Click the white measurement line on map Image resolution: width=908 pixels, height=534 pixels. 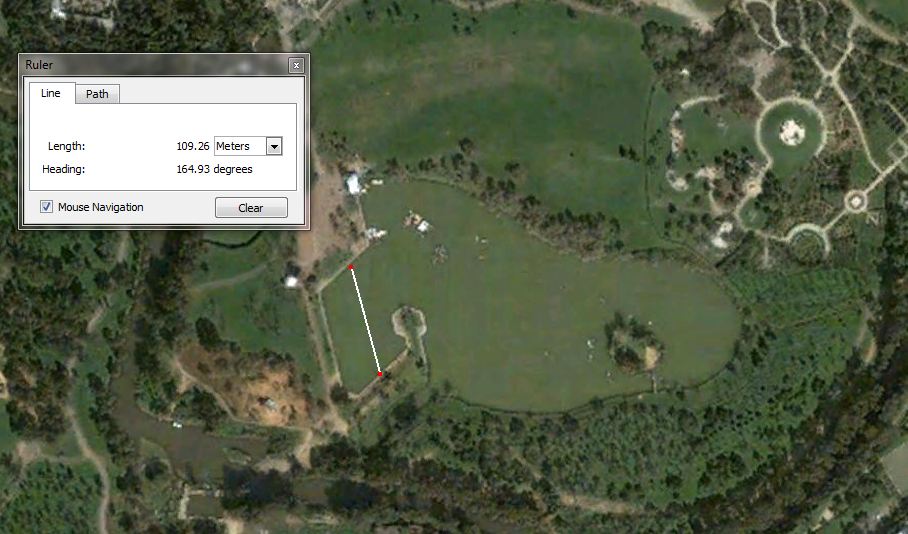365,320
